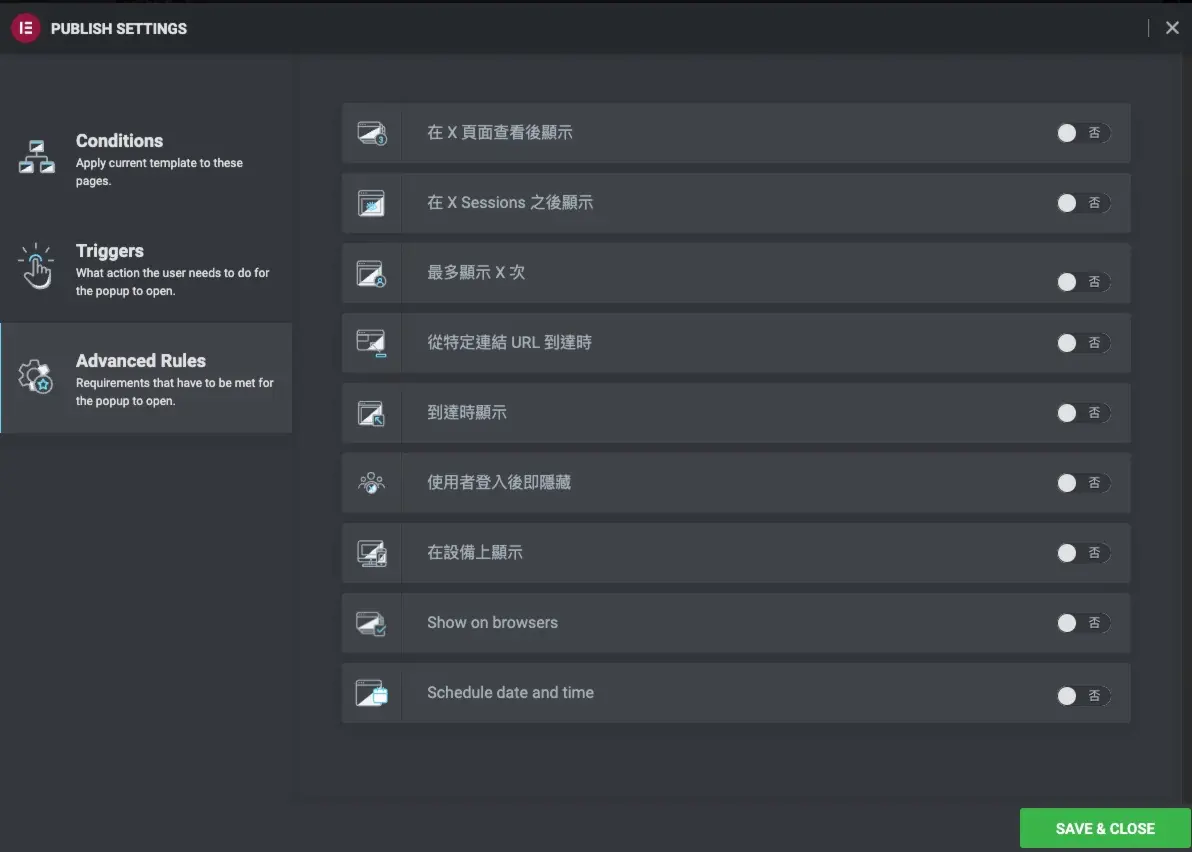Click the Triggers hand-tap icon
This screenshot has width=1192, height=852.
36,266
